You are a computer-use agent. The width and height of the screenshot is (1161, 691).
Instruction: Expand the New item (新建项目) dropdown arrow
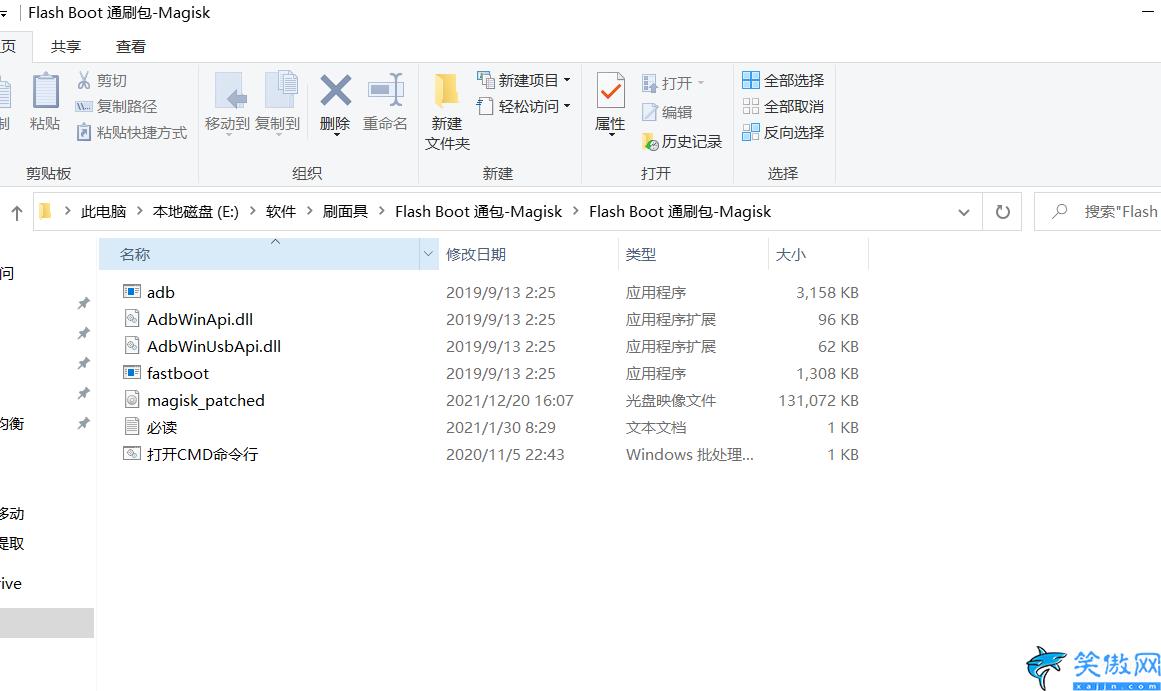(567, 79)
